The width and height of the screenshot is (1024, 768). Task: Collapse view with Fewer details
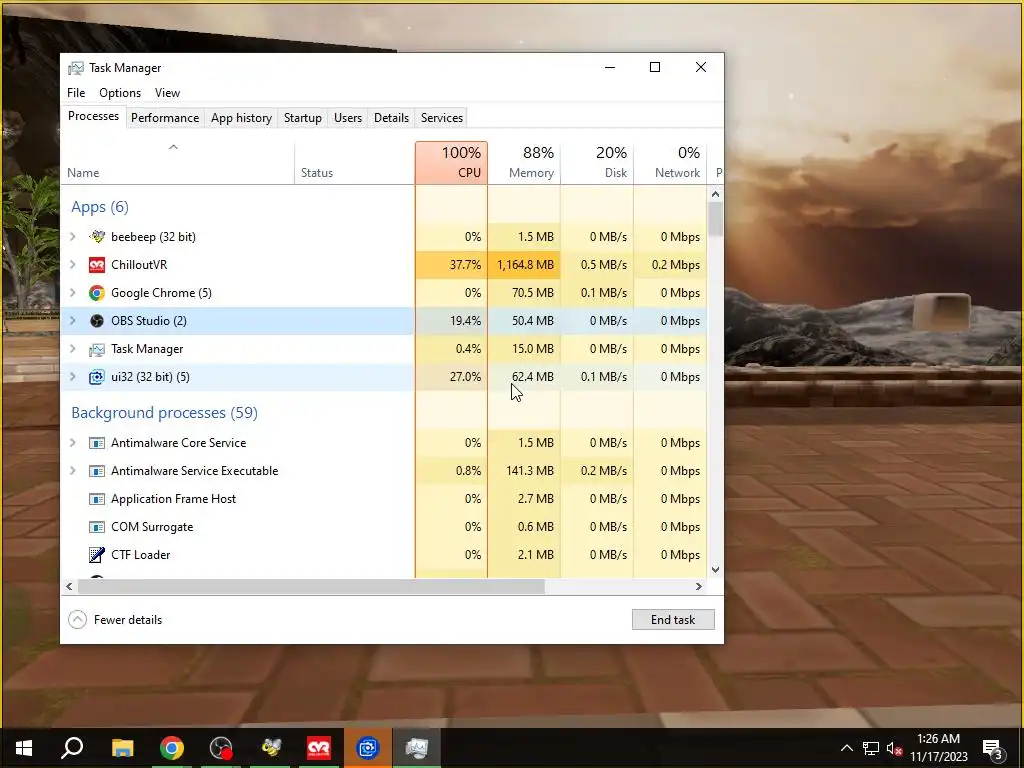[x=116, y=620]
